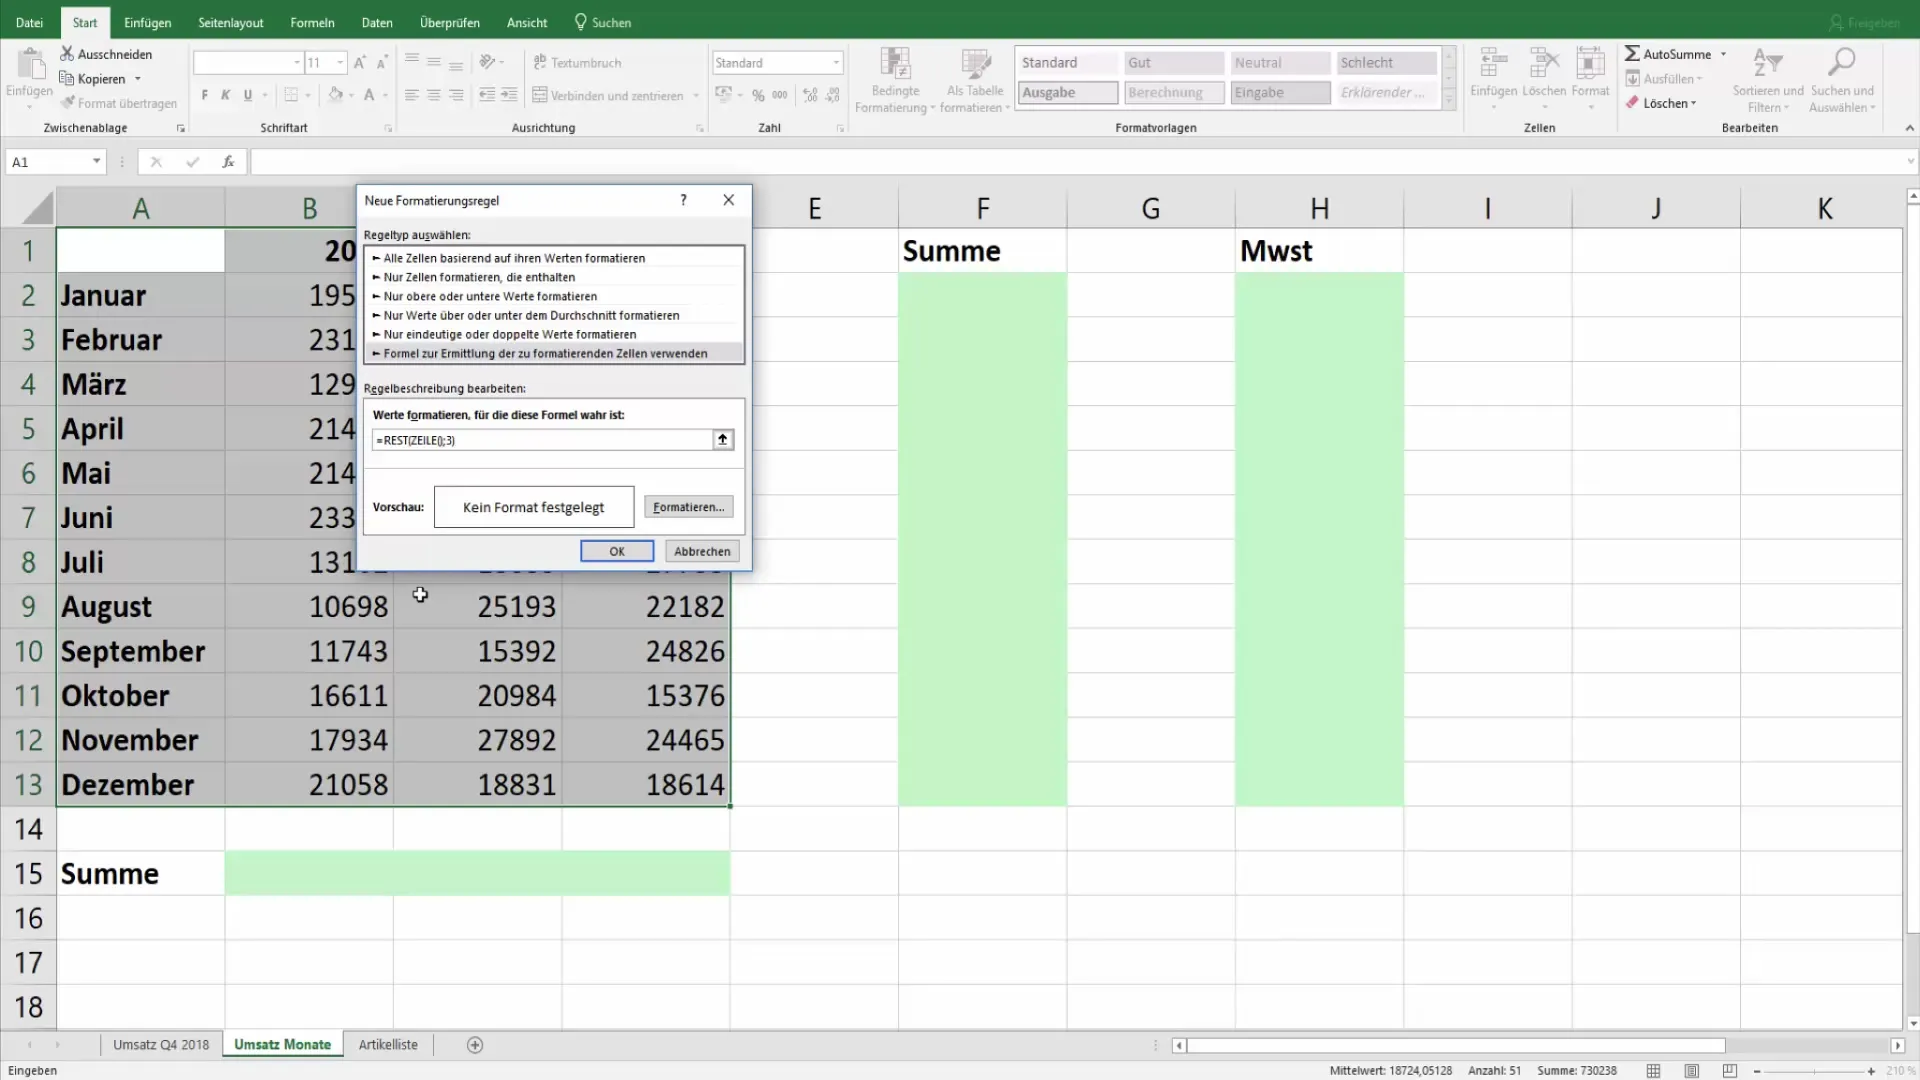Click the borders icon in Schriftart group
This screenshot has height=1080, width=1920.
pyautogui.click(x=291, y=95)
